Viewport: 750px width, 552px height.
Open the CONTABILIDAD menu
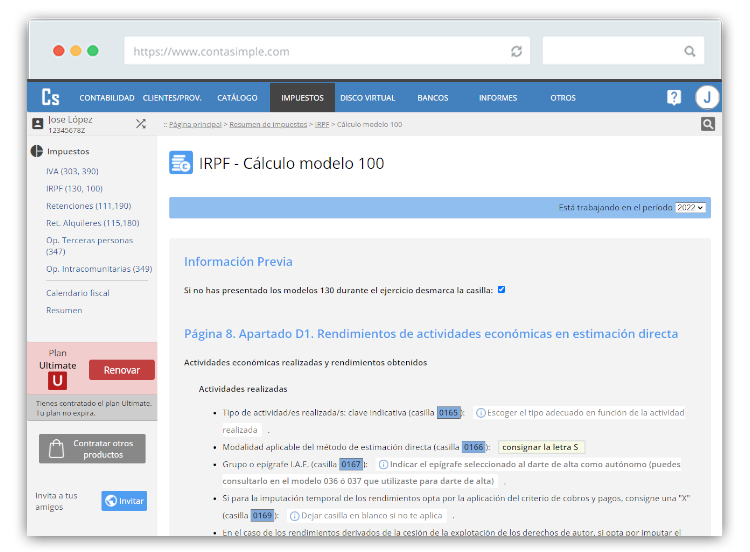tap(107, 98)
